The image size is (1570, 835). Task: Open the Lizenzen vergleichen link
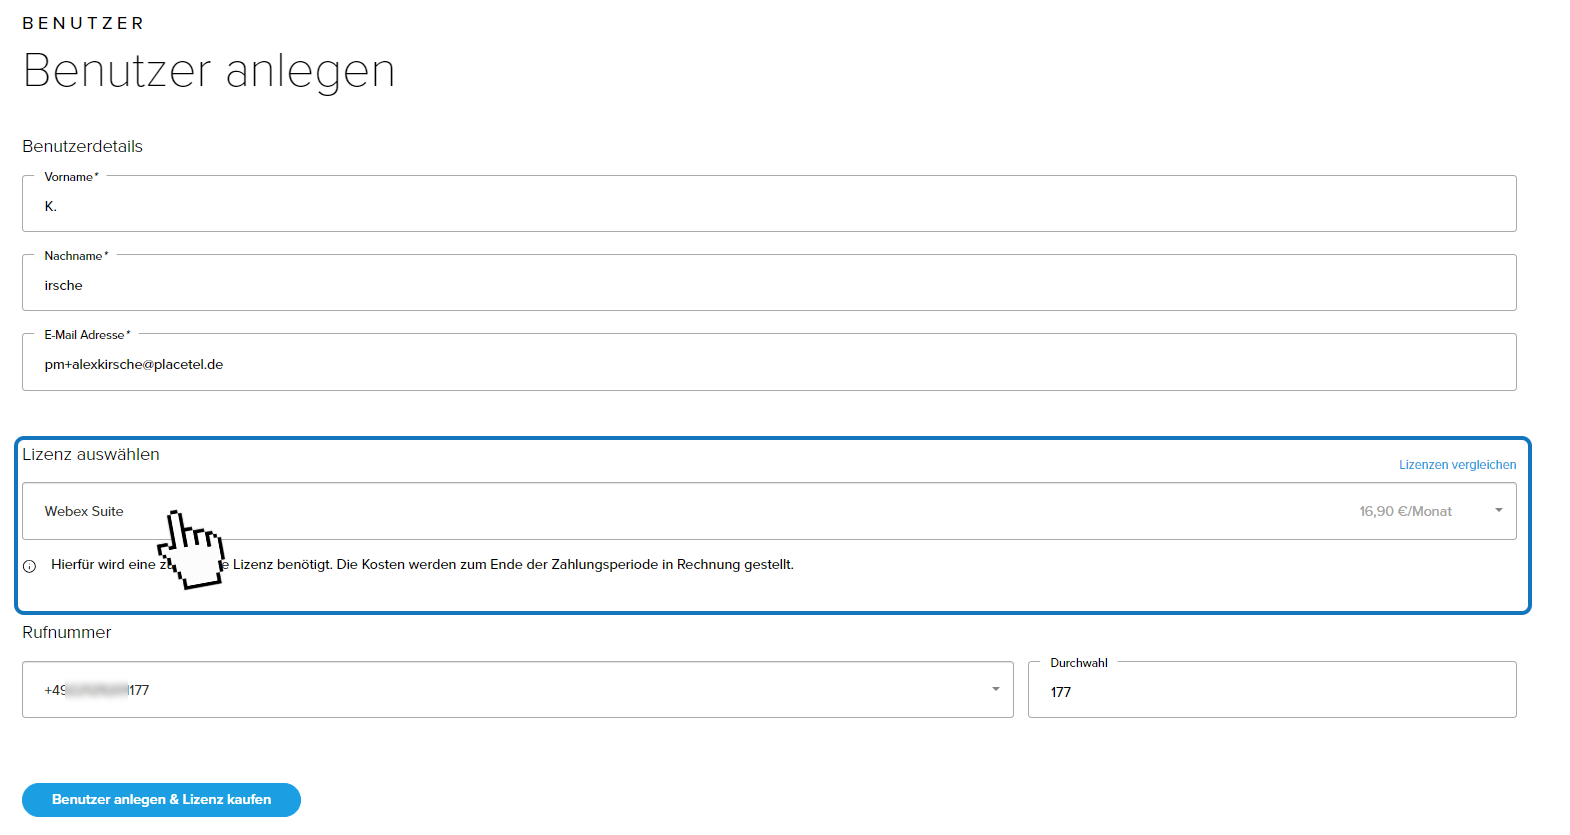click(x=1457, y=465)
